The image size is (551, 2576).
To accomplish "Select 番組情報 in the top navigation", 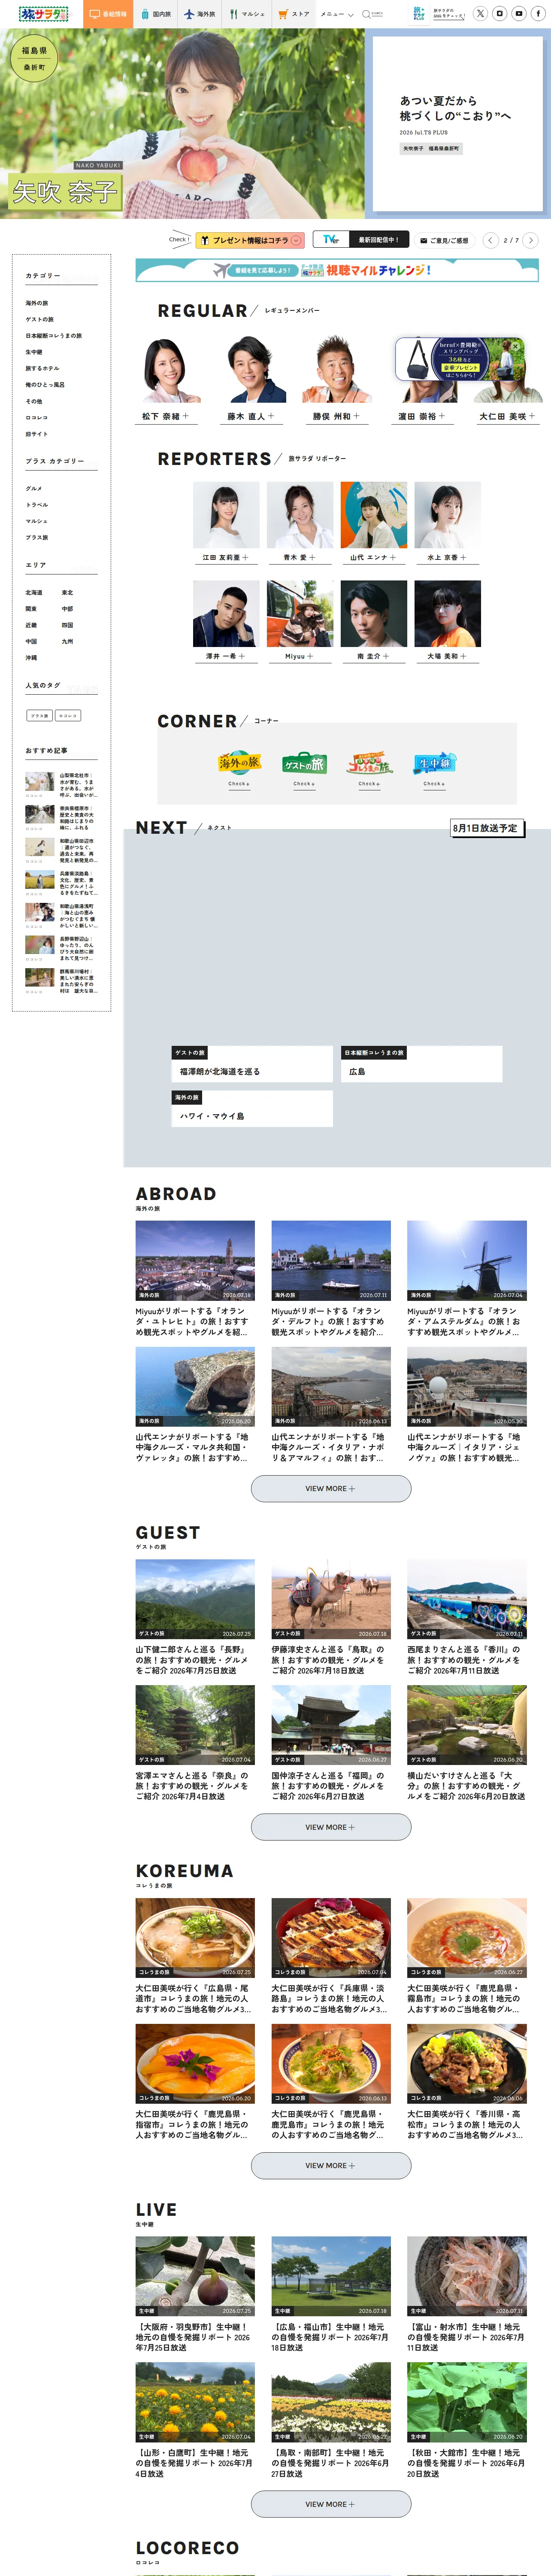I will coord(108,14).
